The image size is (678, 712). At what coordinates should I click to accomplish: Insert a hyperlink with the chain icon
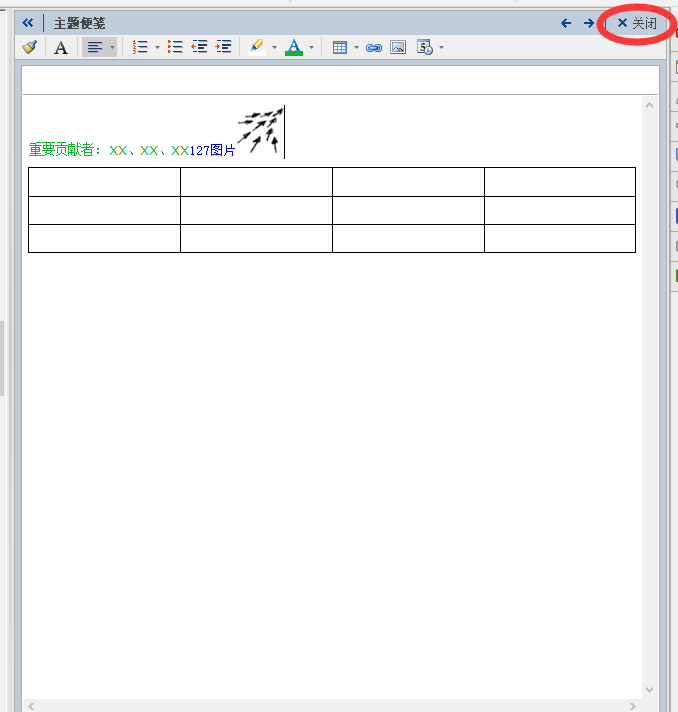[x=374, y=47]
